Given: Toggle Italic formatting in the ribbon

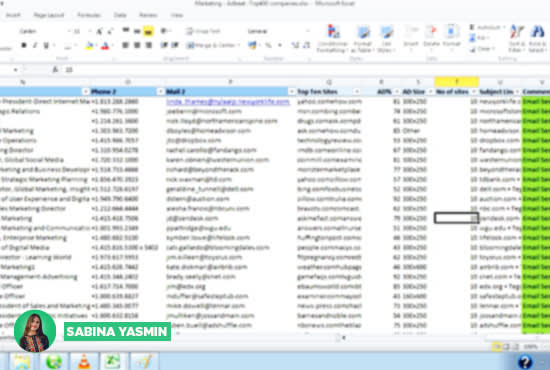Looking at the screenshot, I should (35, 45).
